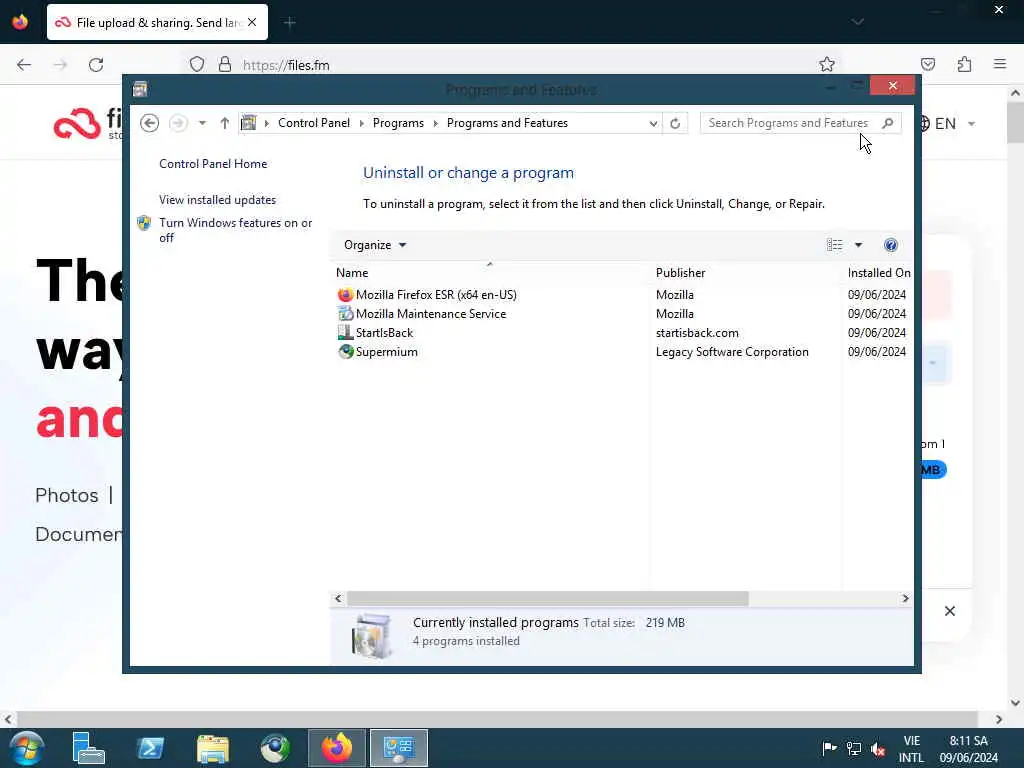Select Mozilla Firefox ESR (x64 en-US) row
Viewport: 1024px width, 768px height.
623,295
